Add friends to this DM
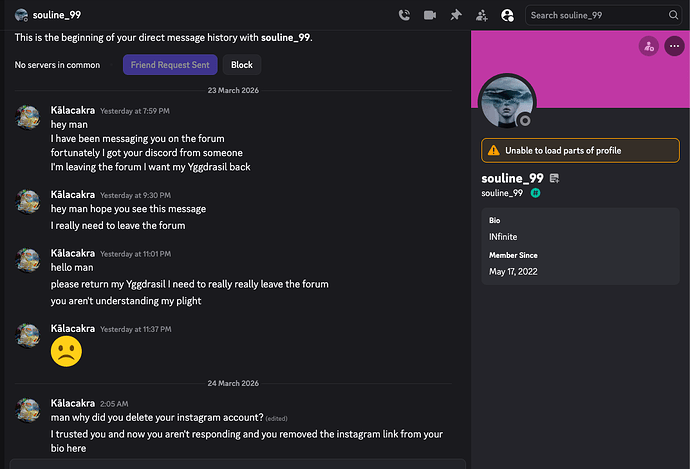The width and height of the screenshot is (690, 469). click(482, 15)
